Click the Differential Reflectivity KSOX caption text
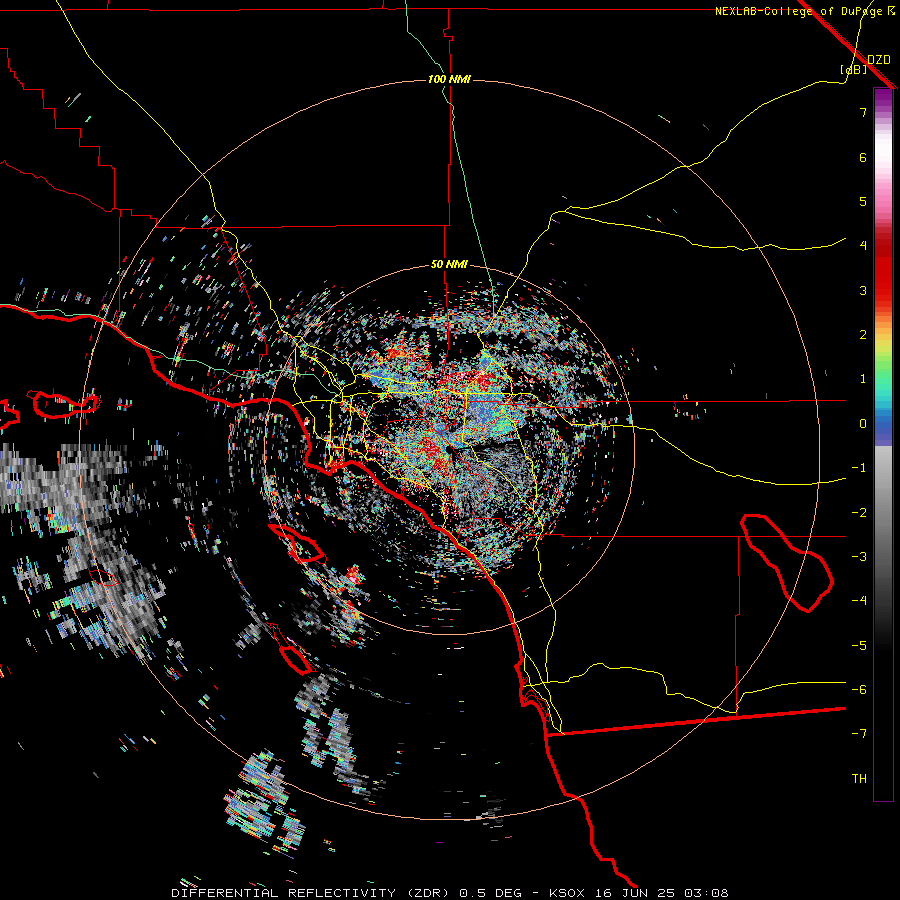Image resolution: width=900 pixels, height=900 pixels. pyautogui.click(x=450, y=893)
